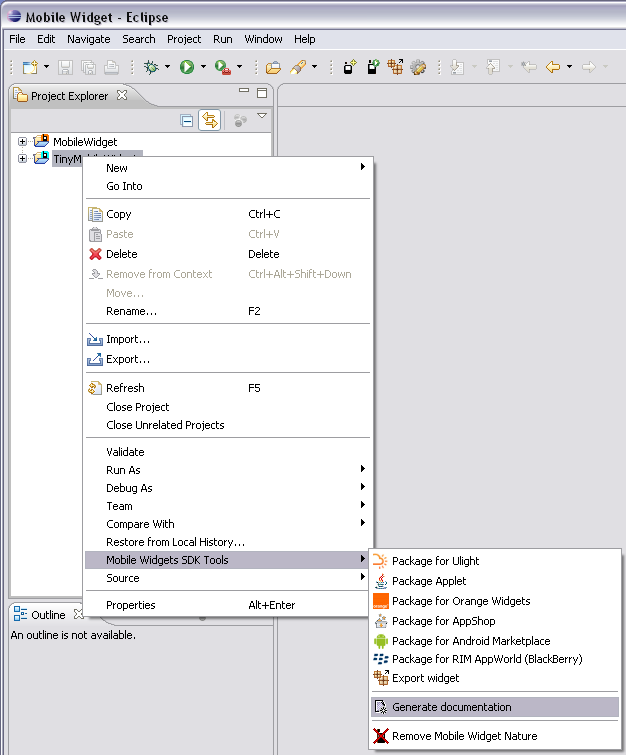Choose Rename... from the context menu
626x755 pixels.
coord(227,312)
